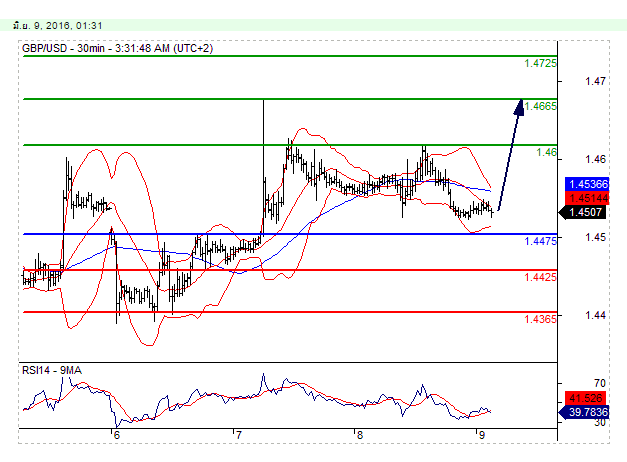The image size is (627, 462).
Task: Click the day 7 time axis marker
Action: [x=239, y=435]
